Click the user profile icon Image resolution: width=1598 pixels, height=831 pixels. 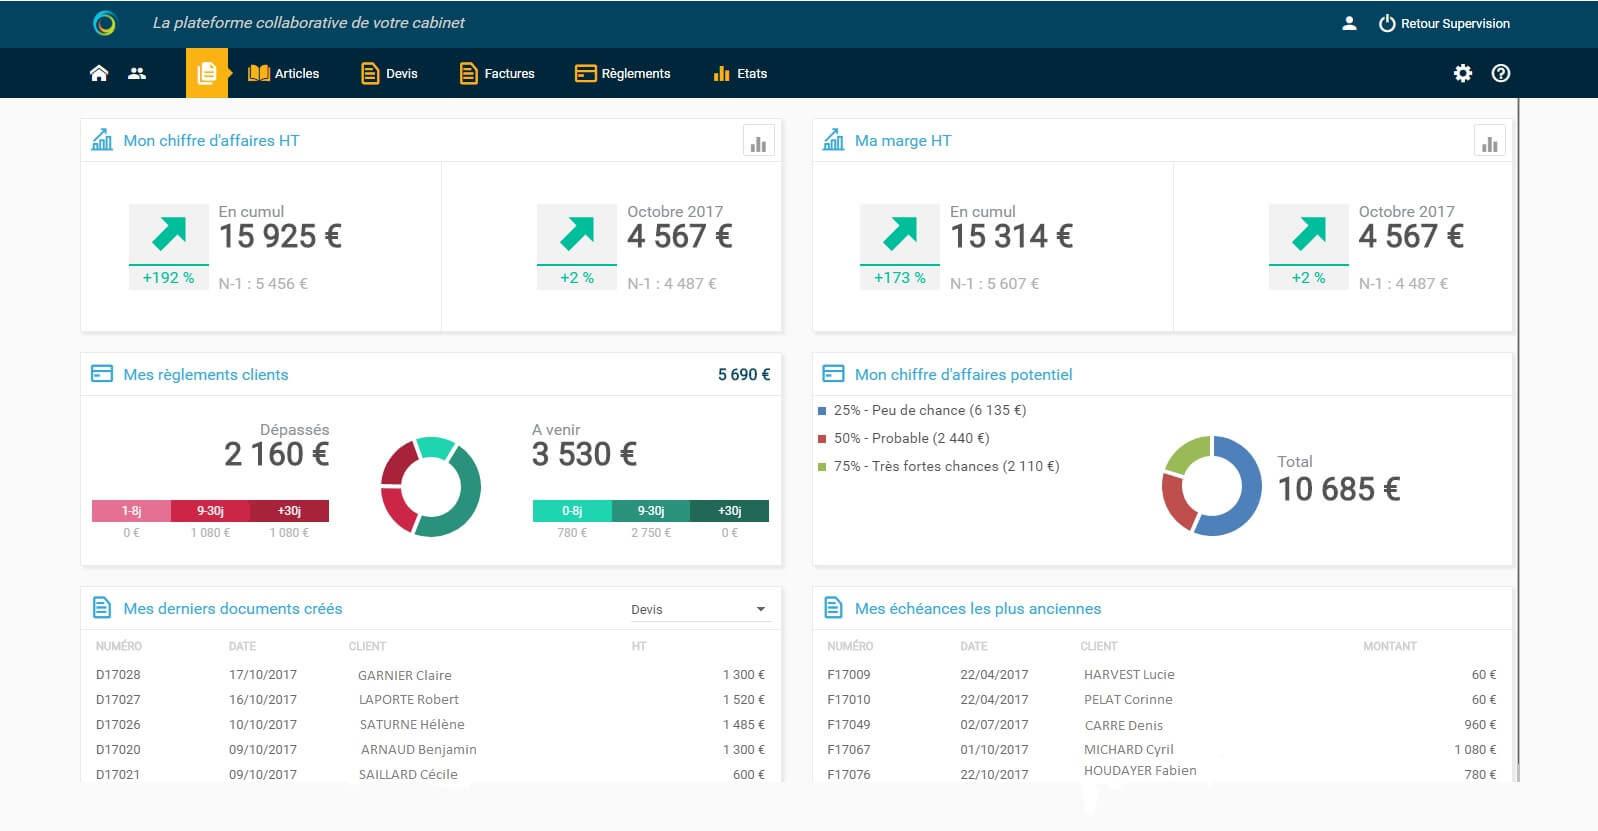[1349, 23]
